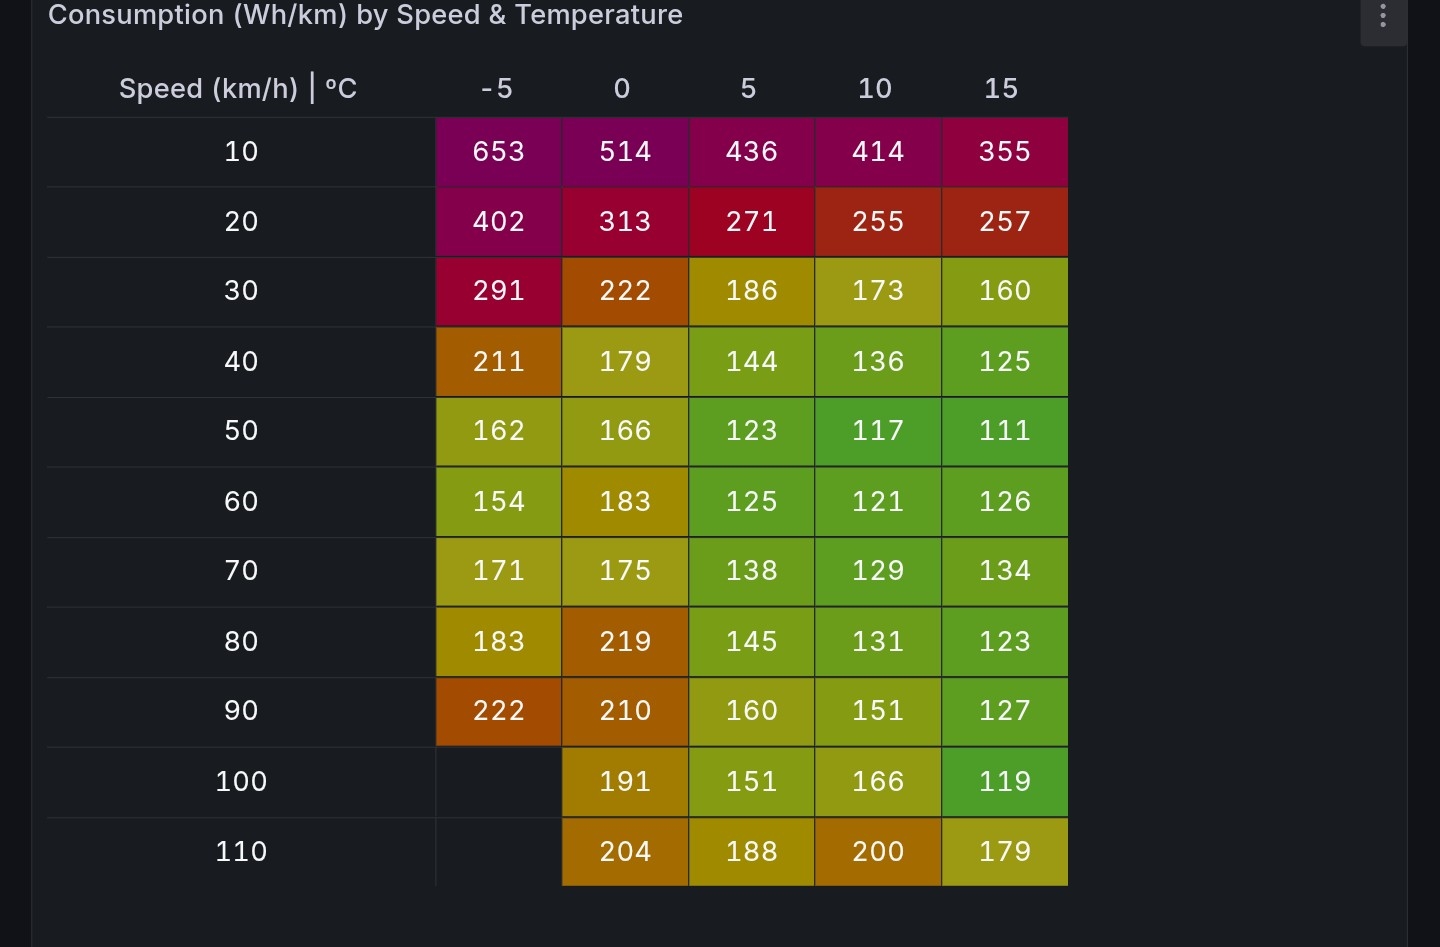Click the panel title Consumption by Speed & Temperature
The height and width of the screenshot is (947, 1440).
[x=365, y=15]
